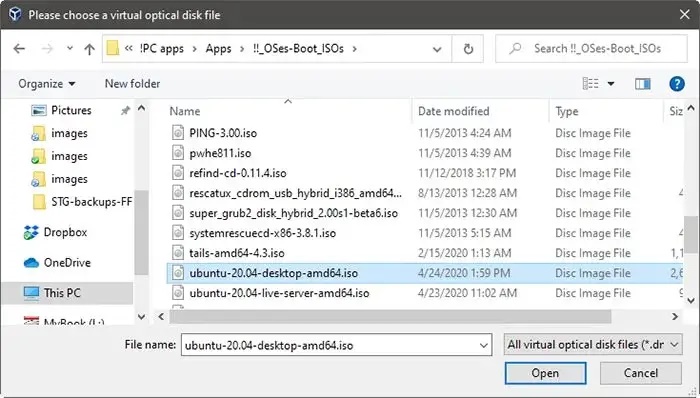
Task: Refresh the !!_OSes-Boot_ISOs folder listing
Action: pos(468,49)
